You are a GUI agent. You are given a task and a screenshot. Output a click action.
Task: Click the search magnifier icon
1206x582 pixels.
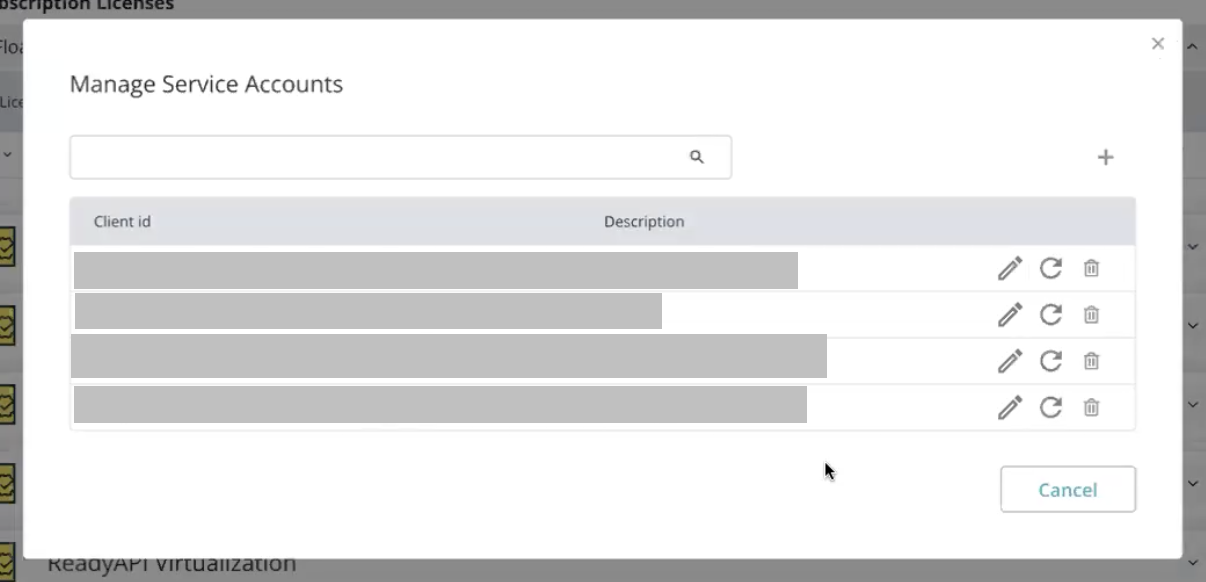pos(697,156)
